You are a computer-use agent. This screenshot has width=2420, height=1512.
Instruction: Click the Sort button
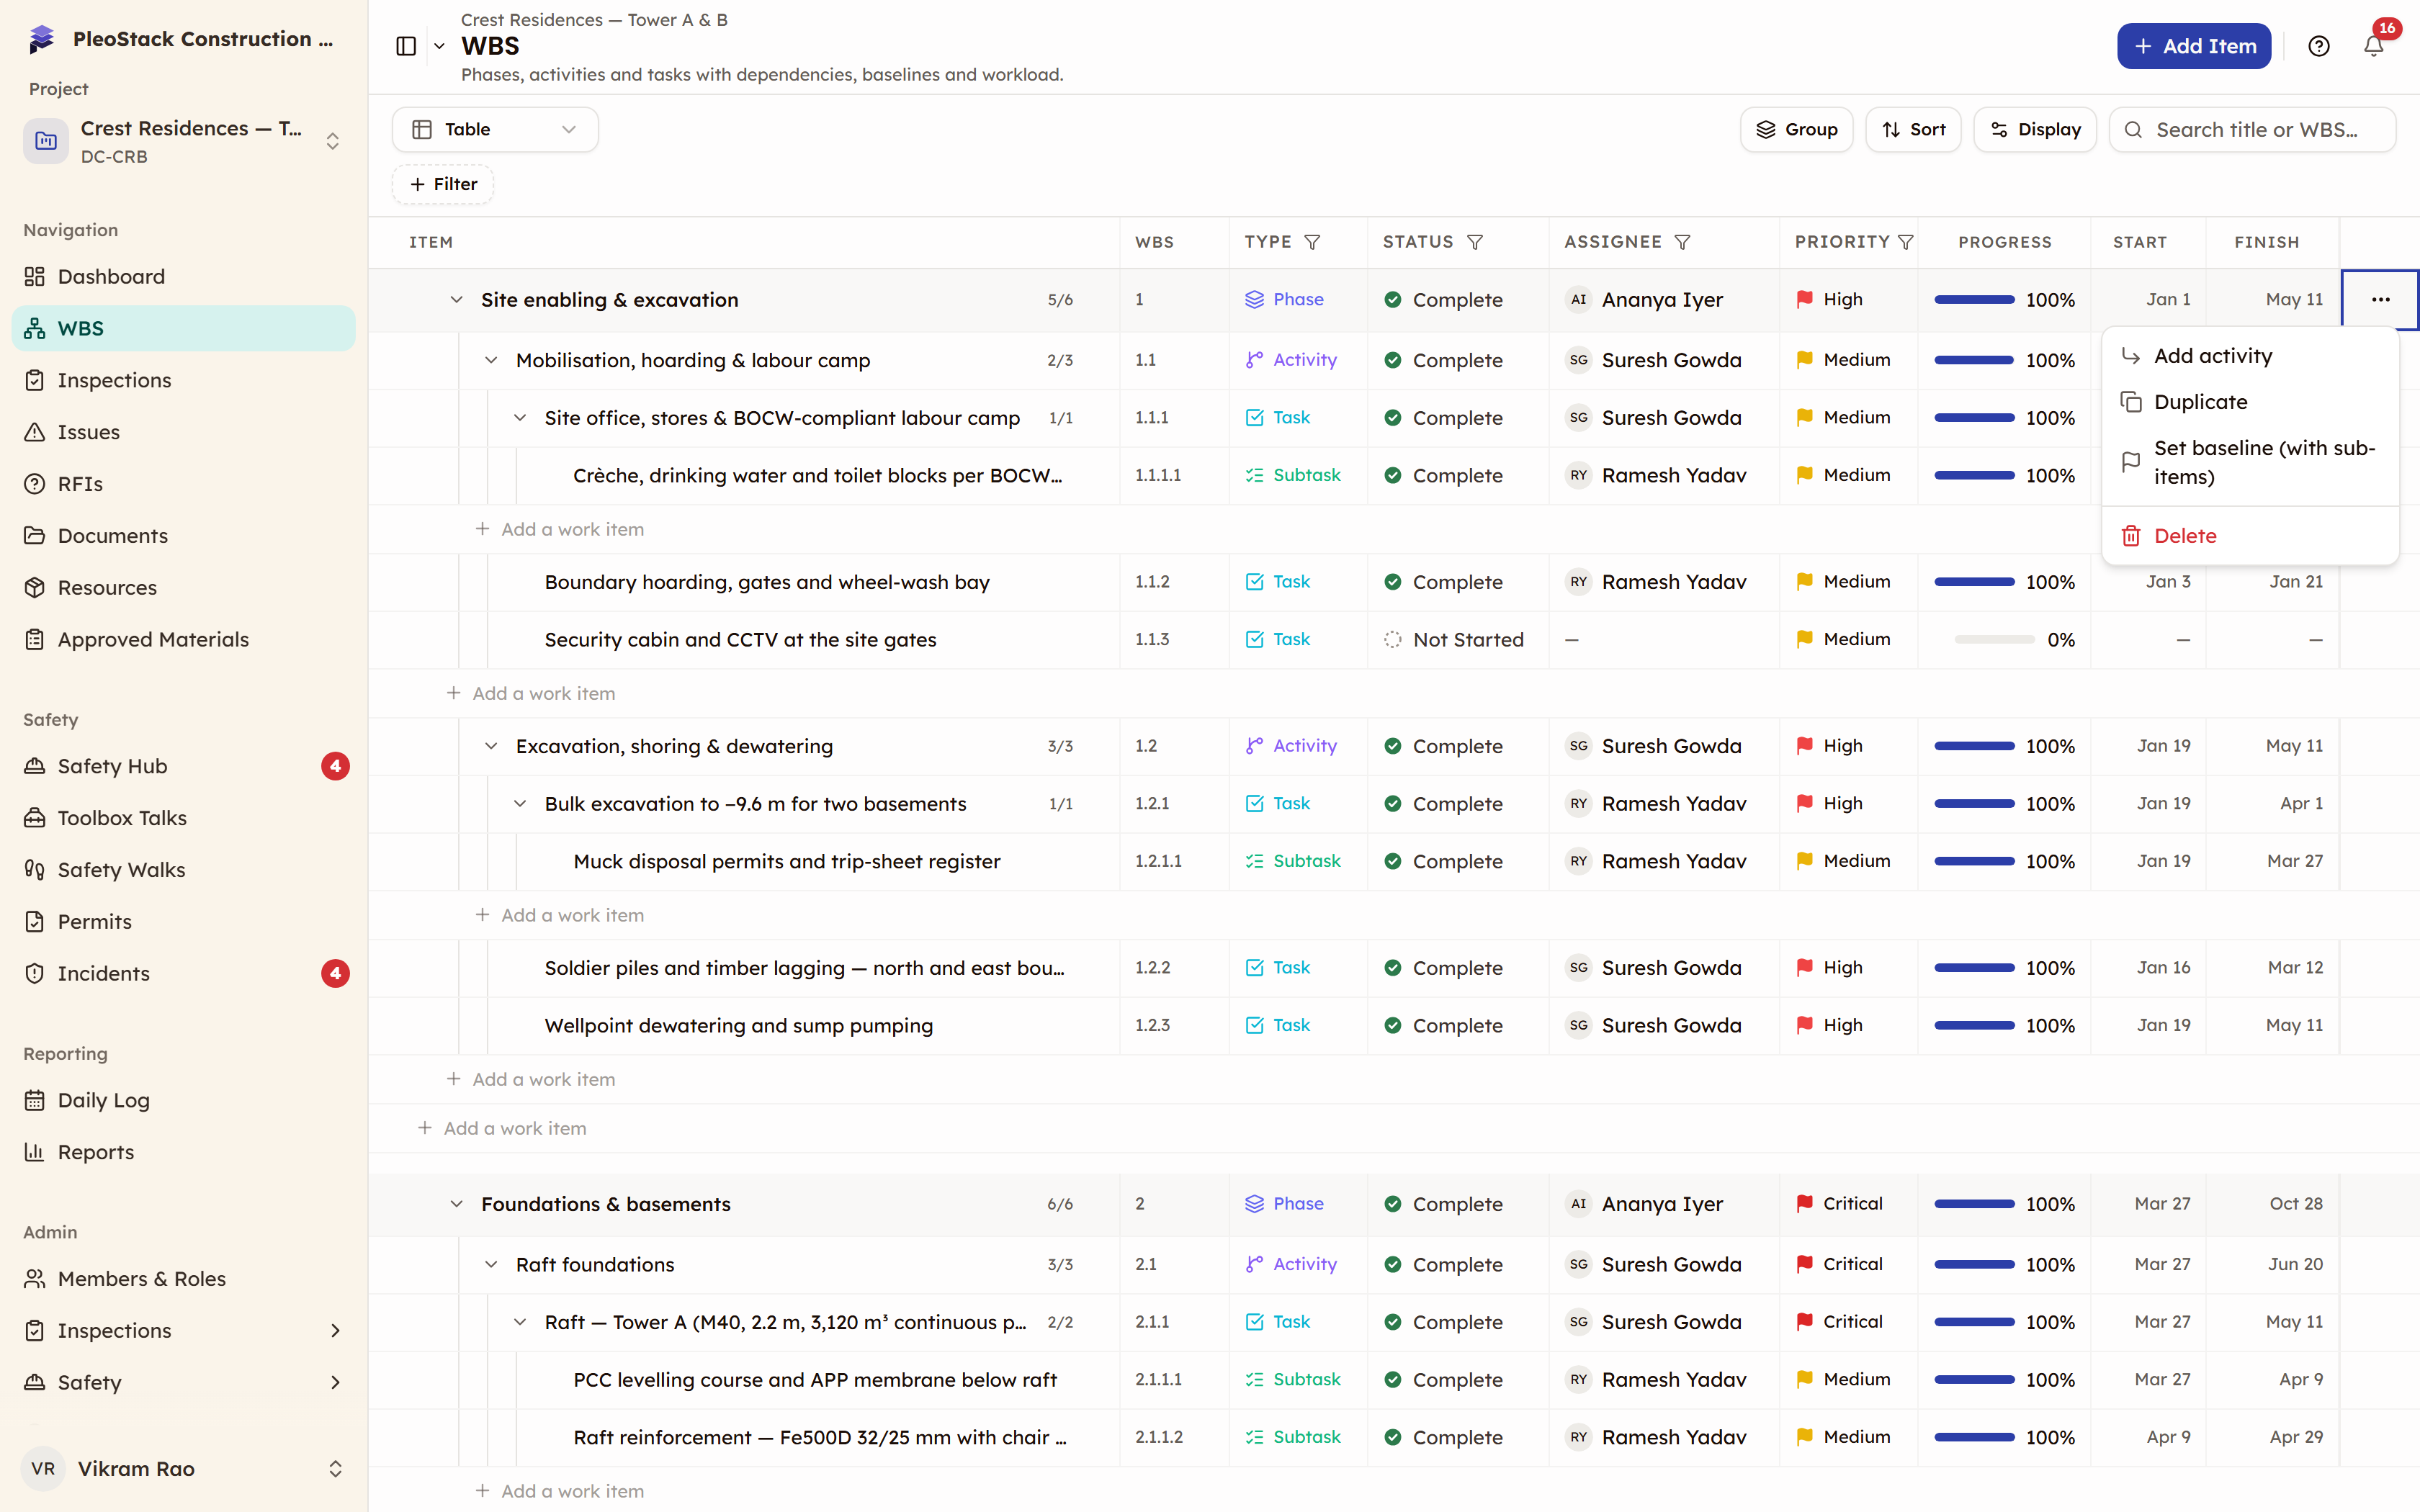tap(1913, 130)
